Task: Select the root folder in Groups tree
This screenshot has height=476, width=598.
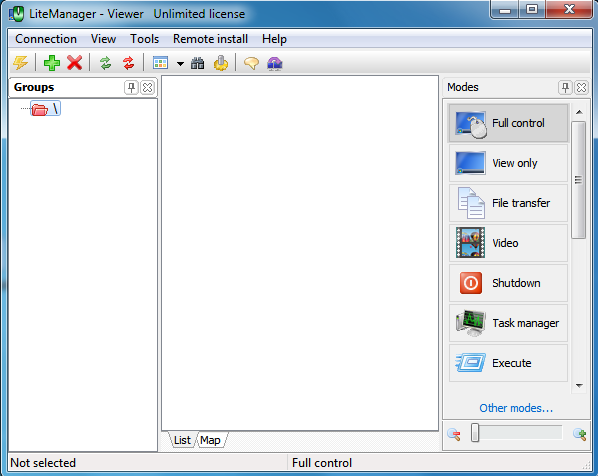Action: (45, 109)
